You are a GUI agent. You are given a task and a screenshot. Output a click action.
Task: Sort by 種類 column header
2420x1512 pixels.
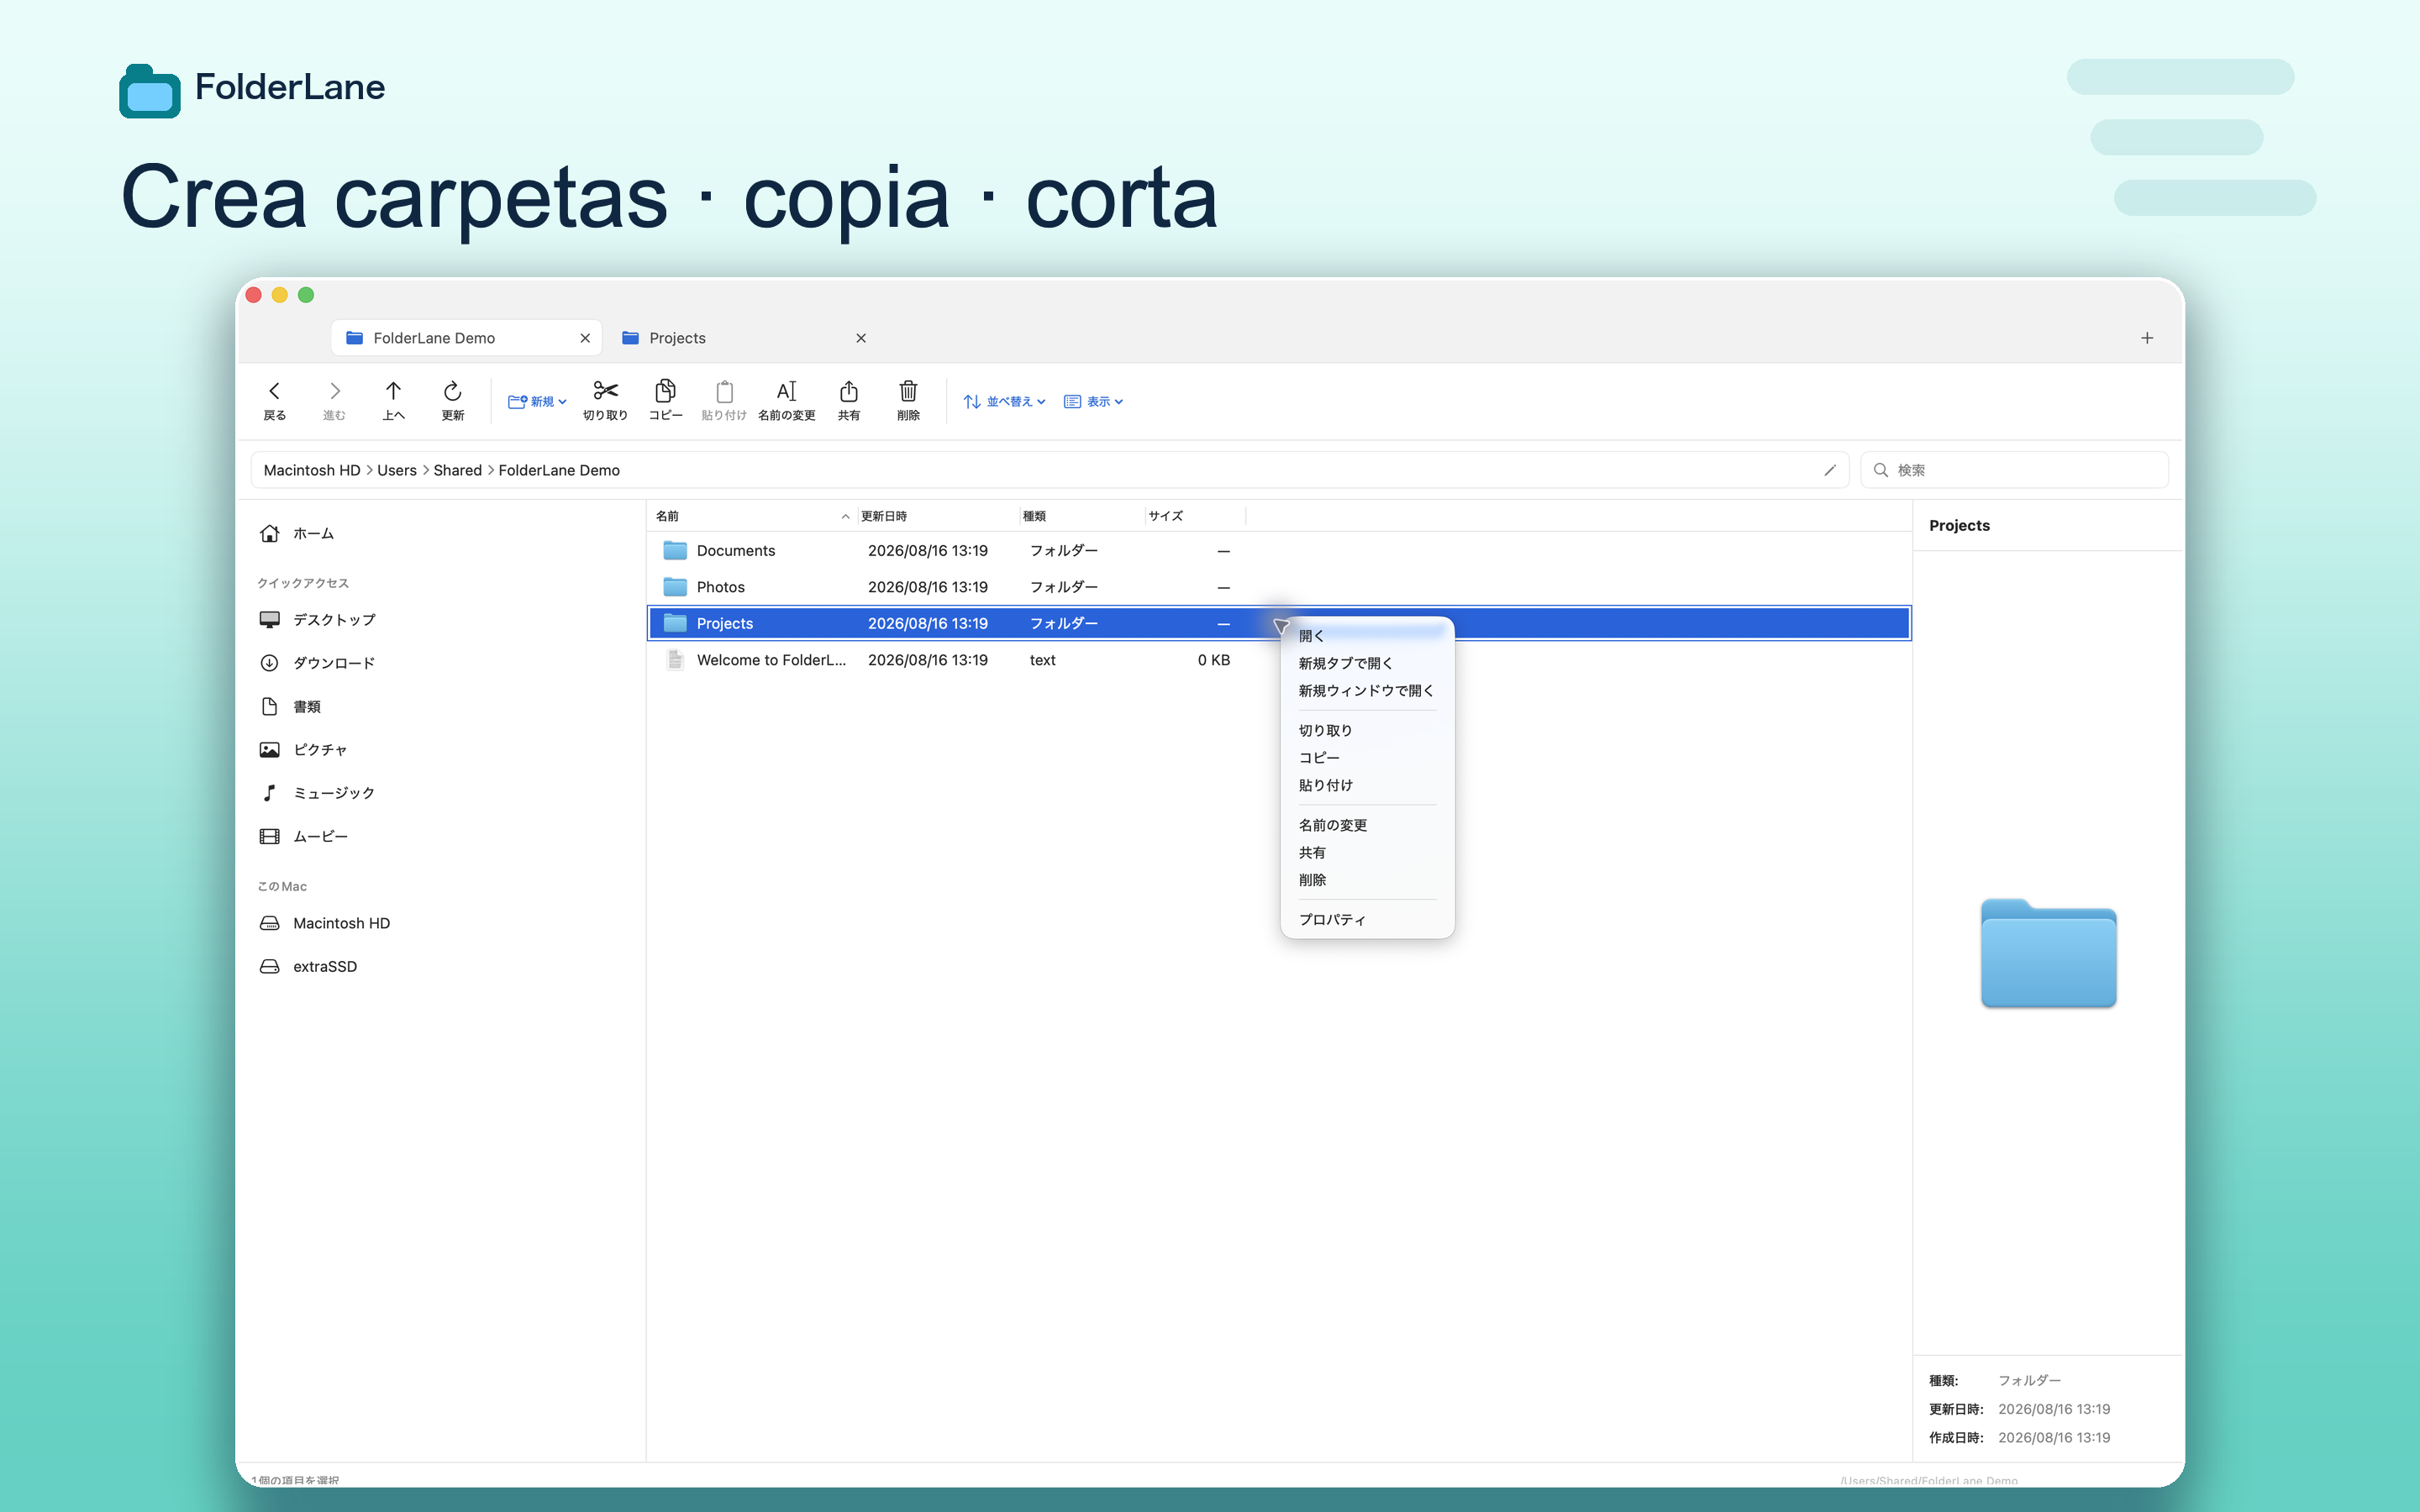[x=1081, y=516]
